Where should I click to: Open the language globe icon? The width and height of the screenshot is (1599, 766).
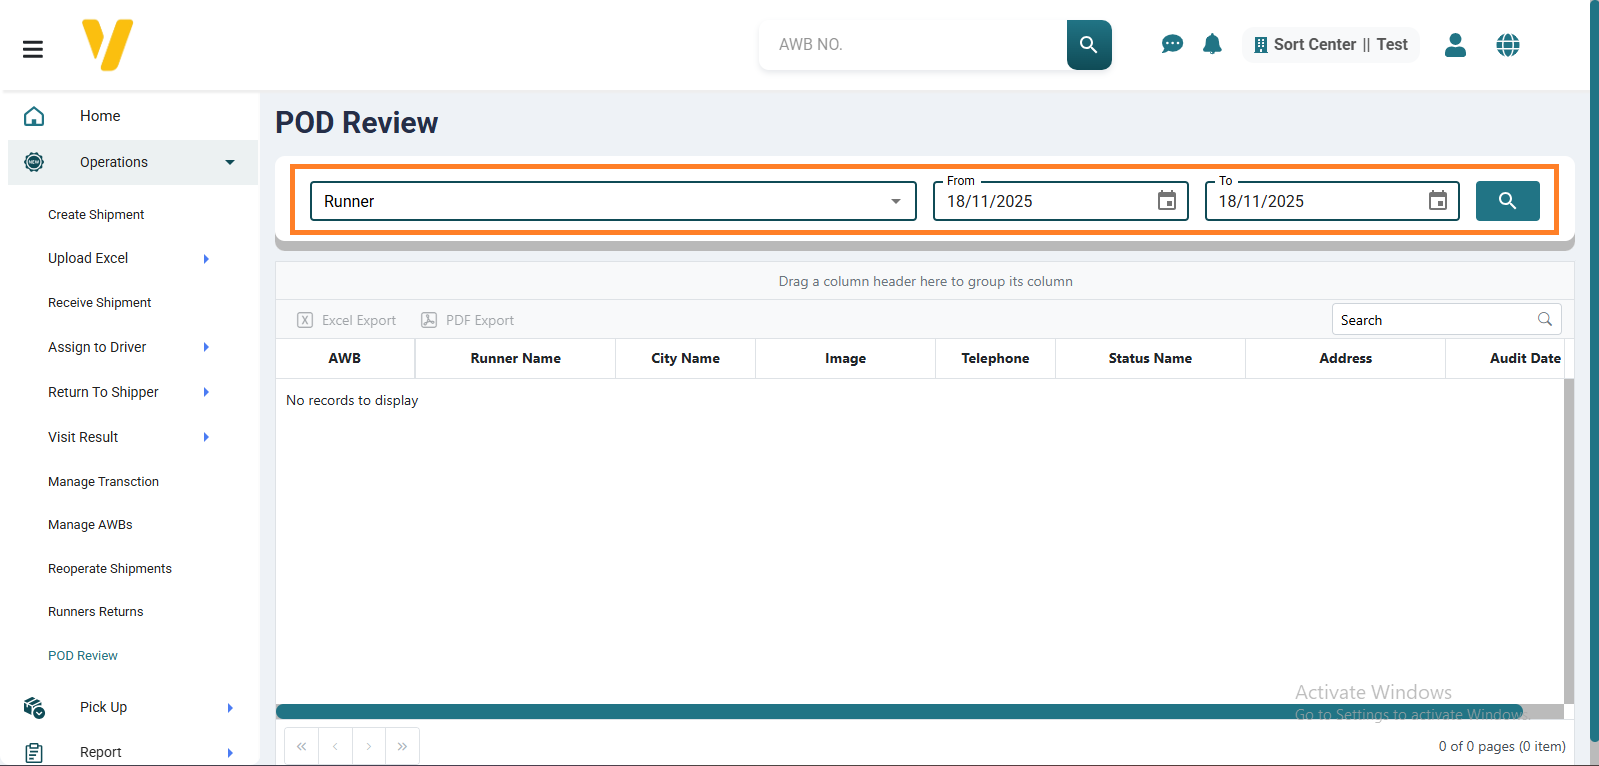(1508, 45)
